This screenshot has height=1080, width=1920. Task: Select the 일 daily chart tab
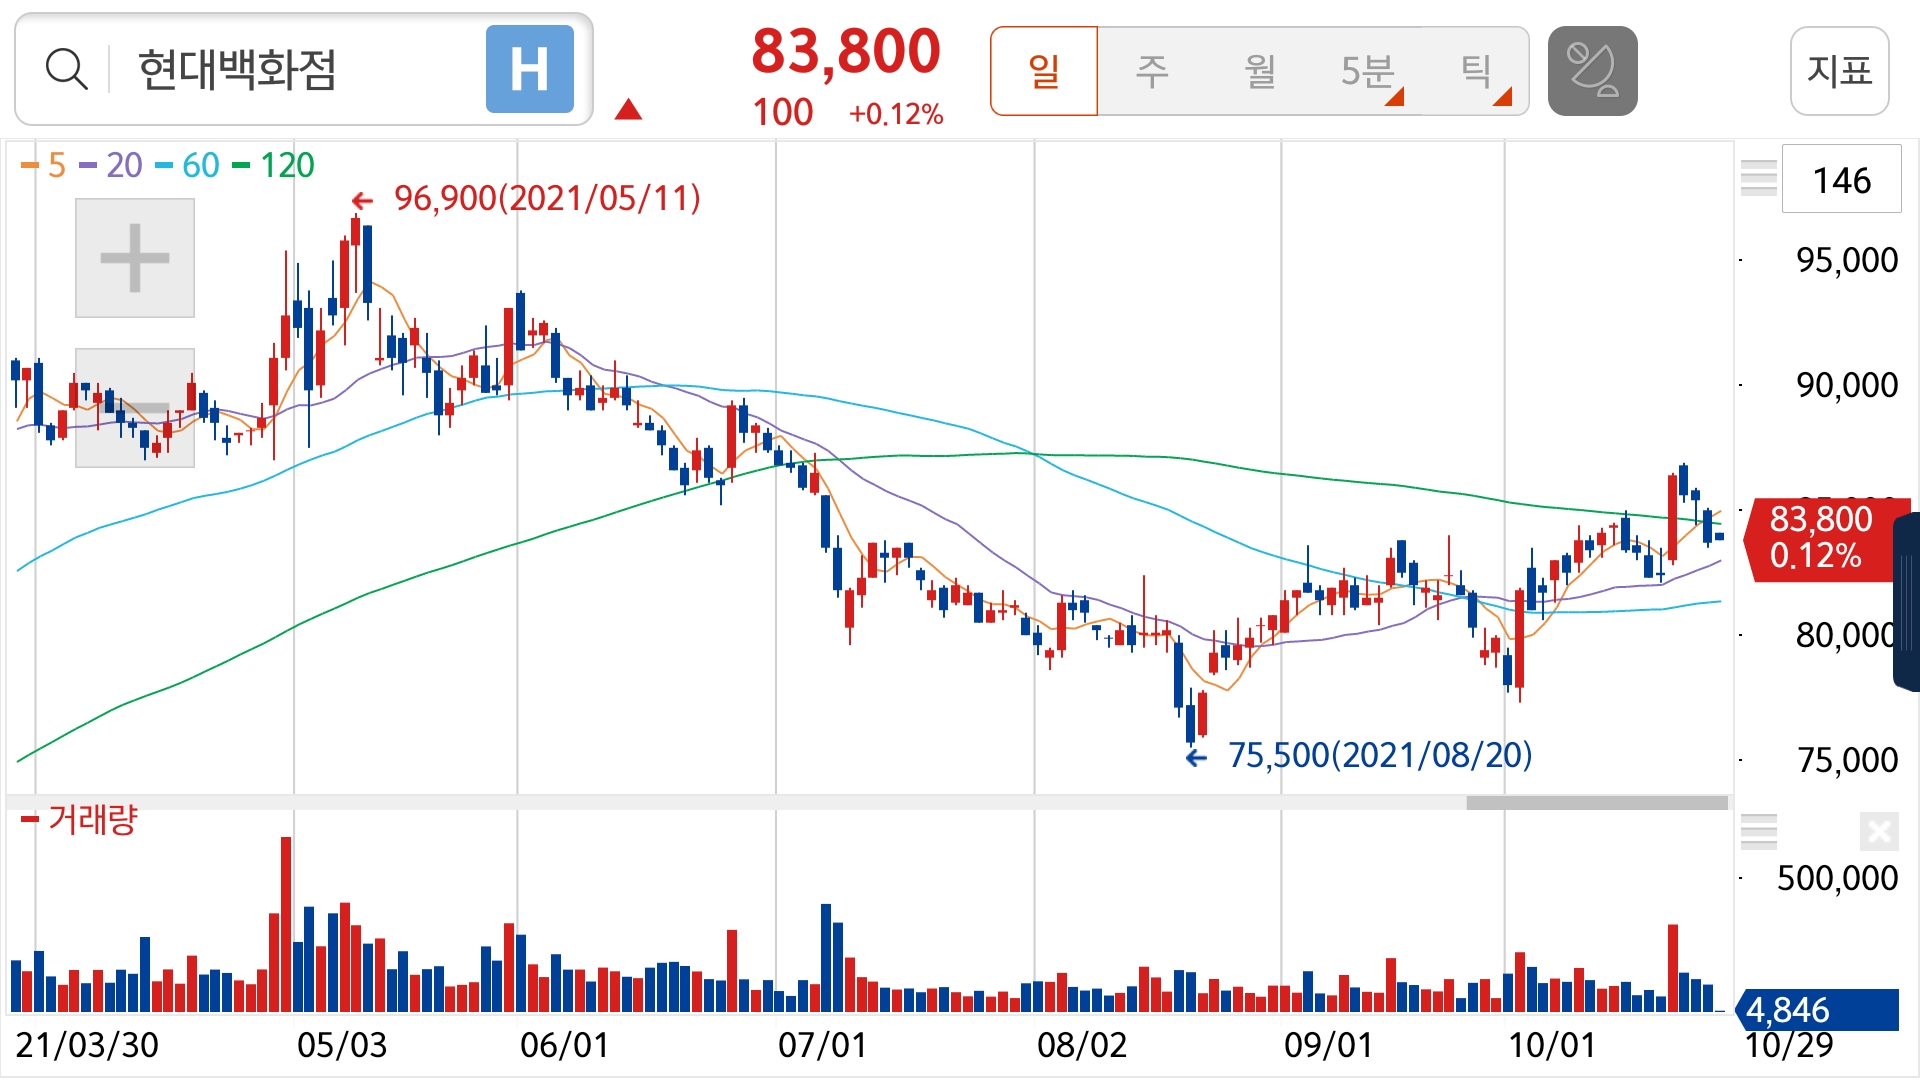click(x=1044, y=71)
